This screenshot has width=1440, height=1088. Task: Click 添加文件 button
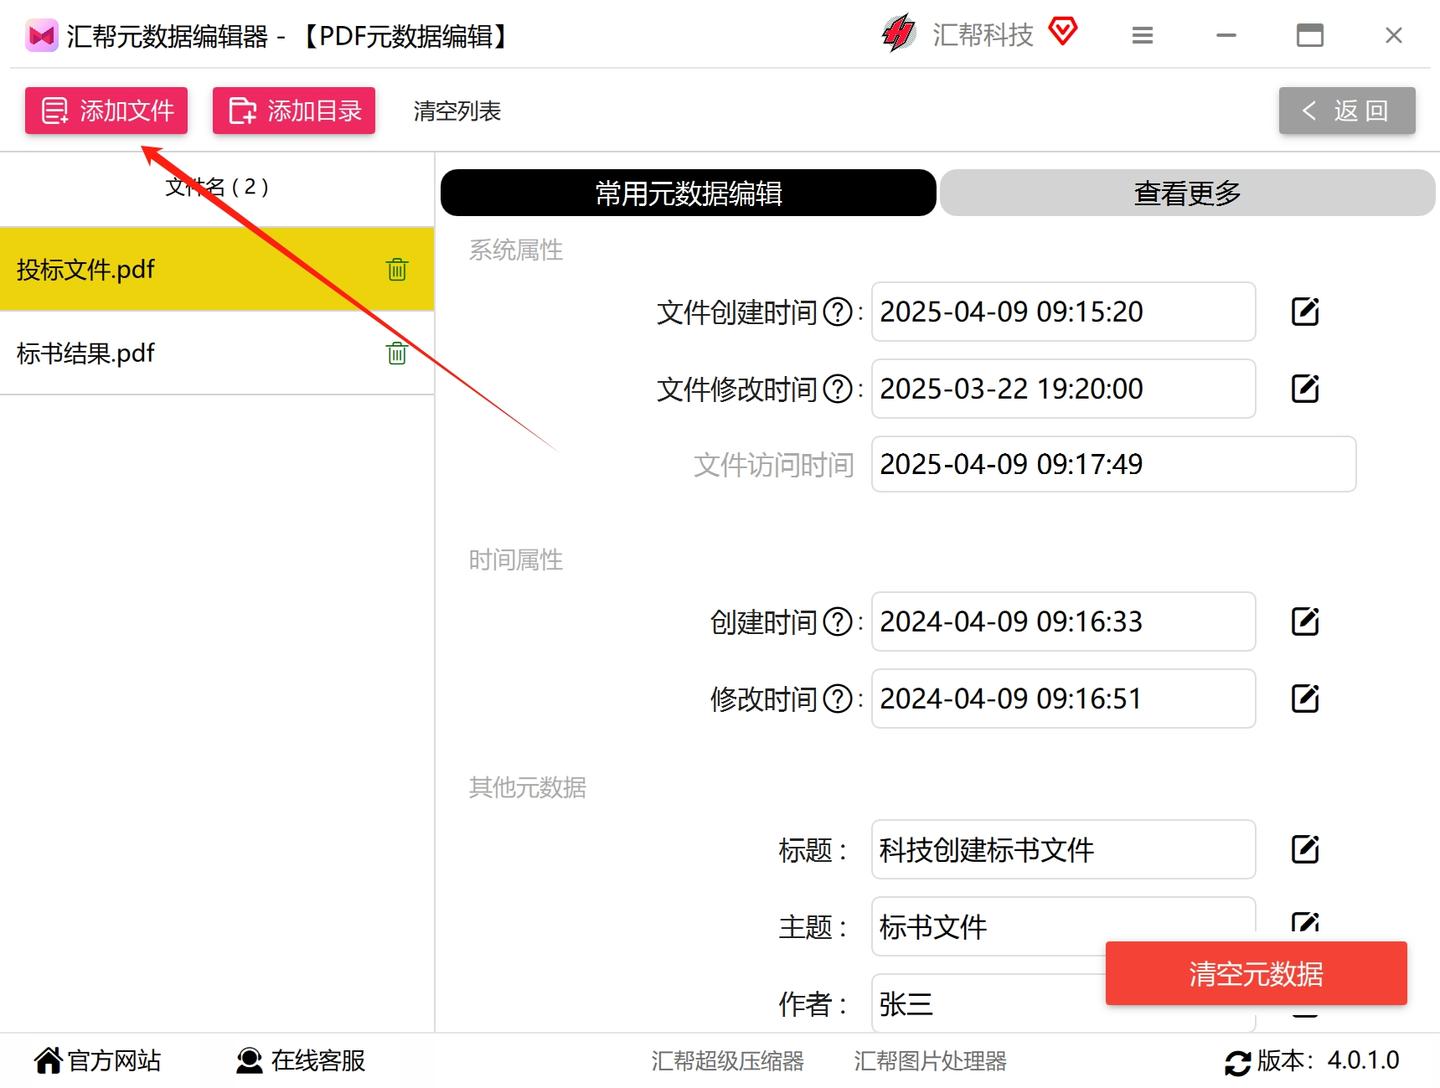(106, 110)
